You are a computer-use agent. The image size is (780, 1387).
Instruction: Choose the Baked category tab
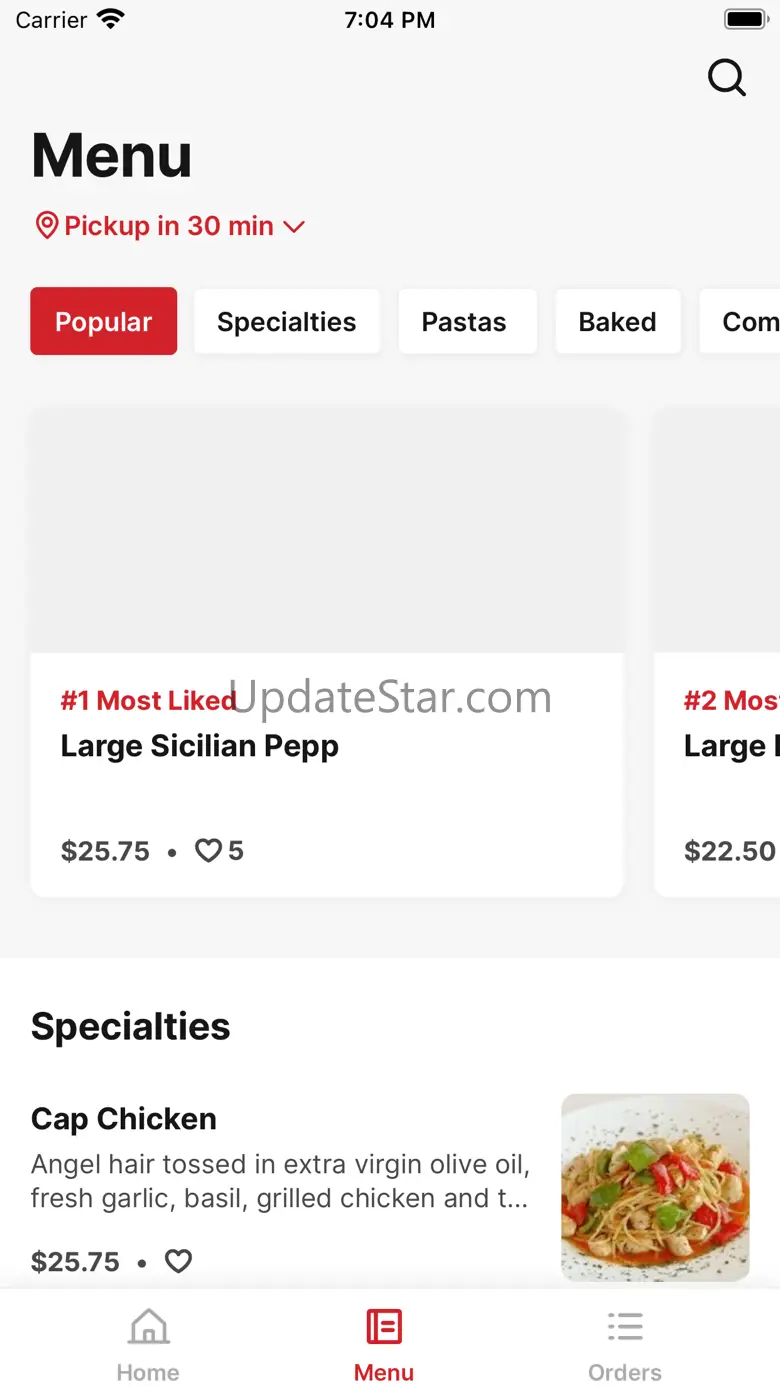[x=618, y=321]
